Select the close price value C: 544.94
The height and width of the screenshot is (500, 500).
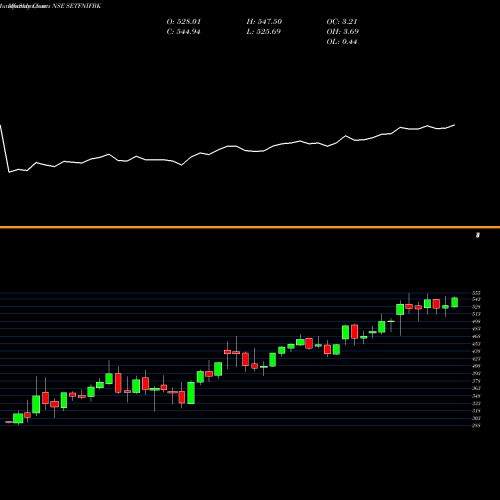184,32
